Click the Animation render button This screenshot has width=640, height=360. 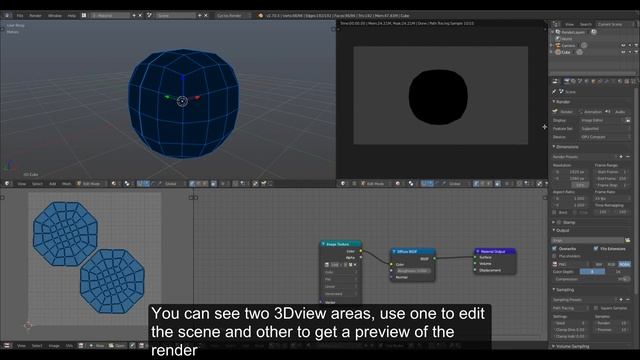590,112
